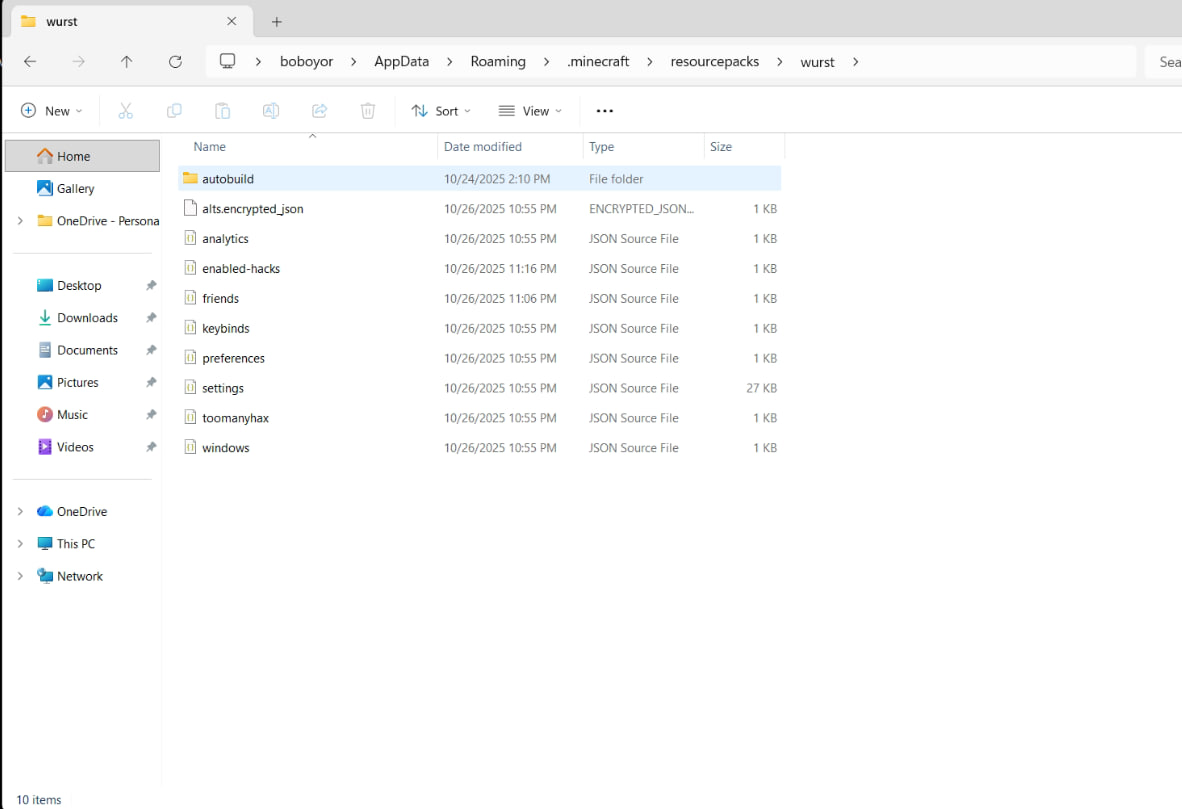This screenshot has width=1182, height=809.
Task: Navigate back using the back arrow
Action: [30, 62]
